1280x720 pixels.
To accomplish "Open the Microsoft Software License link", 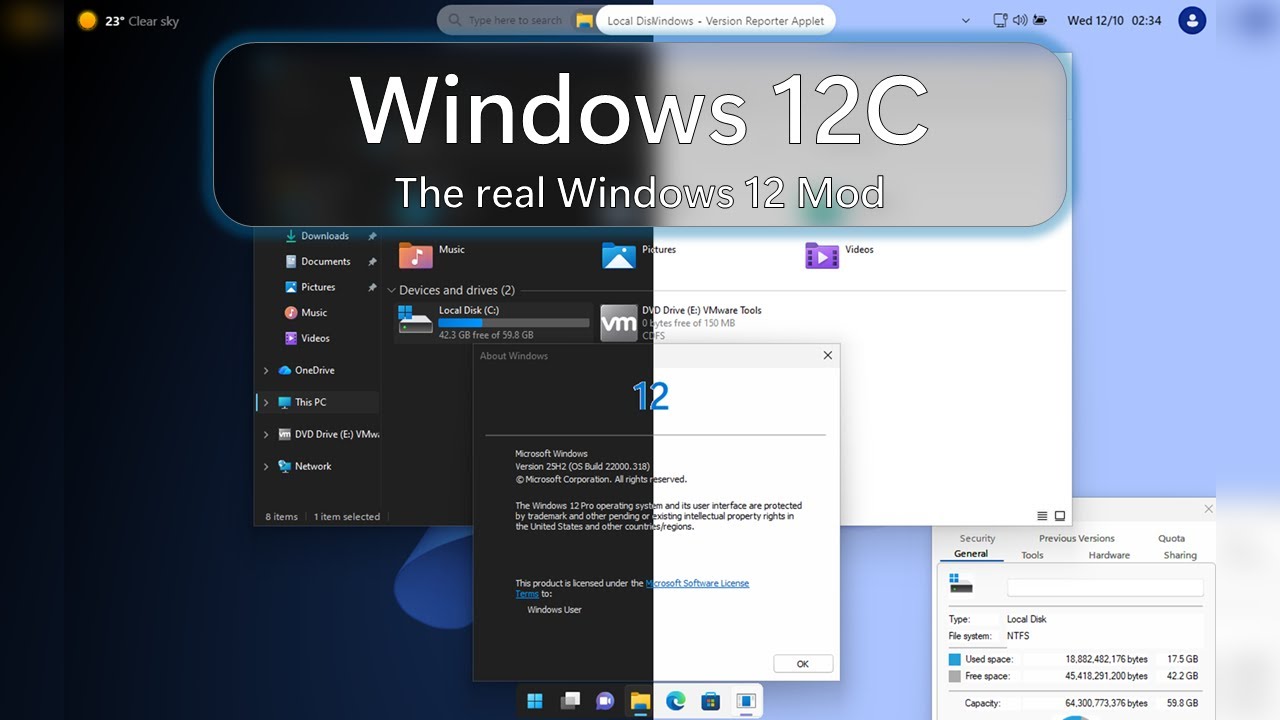I will click(697, 583).
